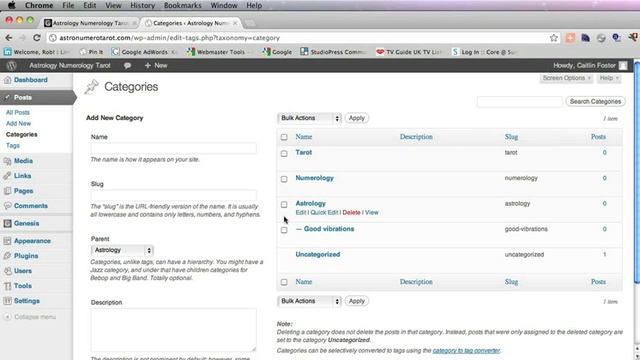Screen dimensions: 640x360
Task: Open the TV Guide UK bookmark
Action: tap(409, 52)
